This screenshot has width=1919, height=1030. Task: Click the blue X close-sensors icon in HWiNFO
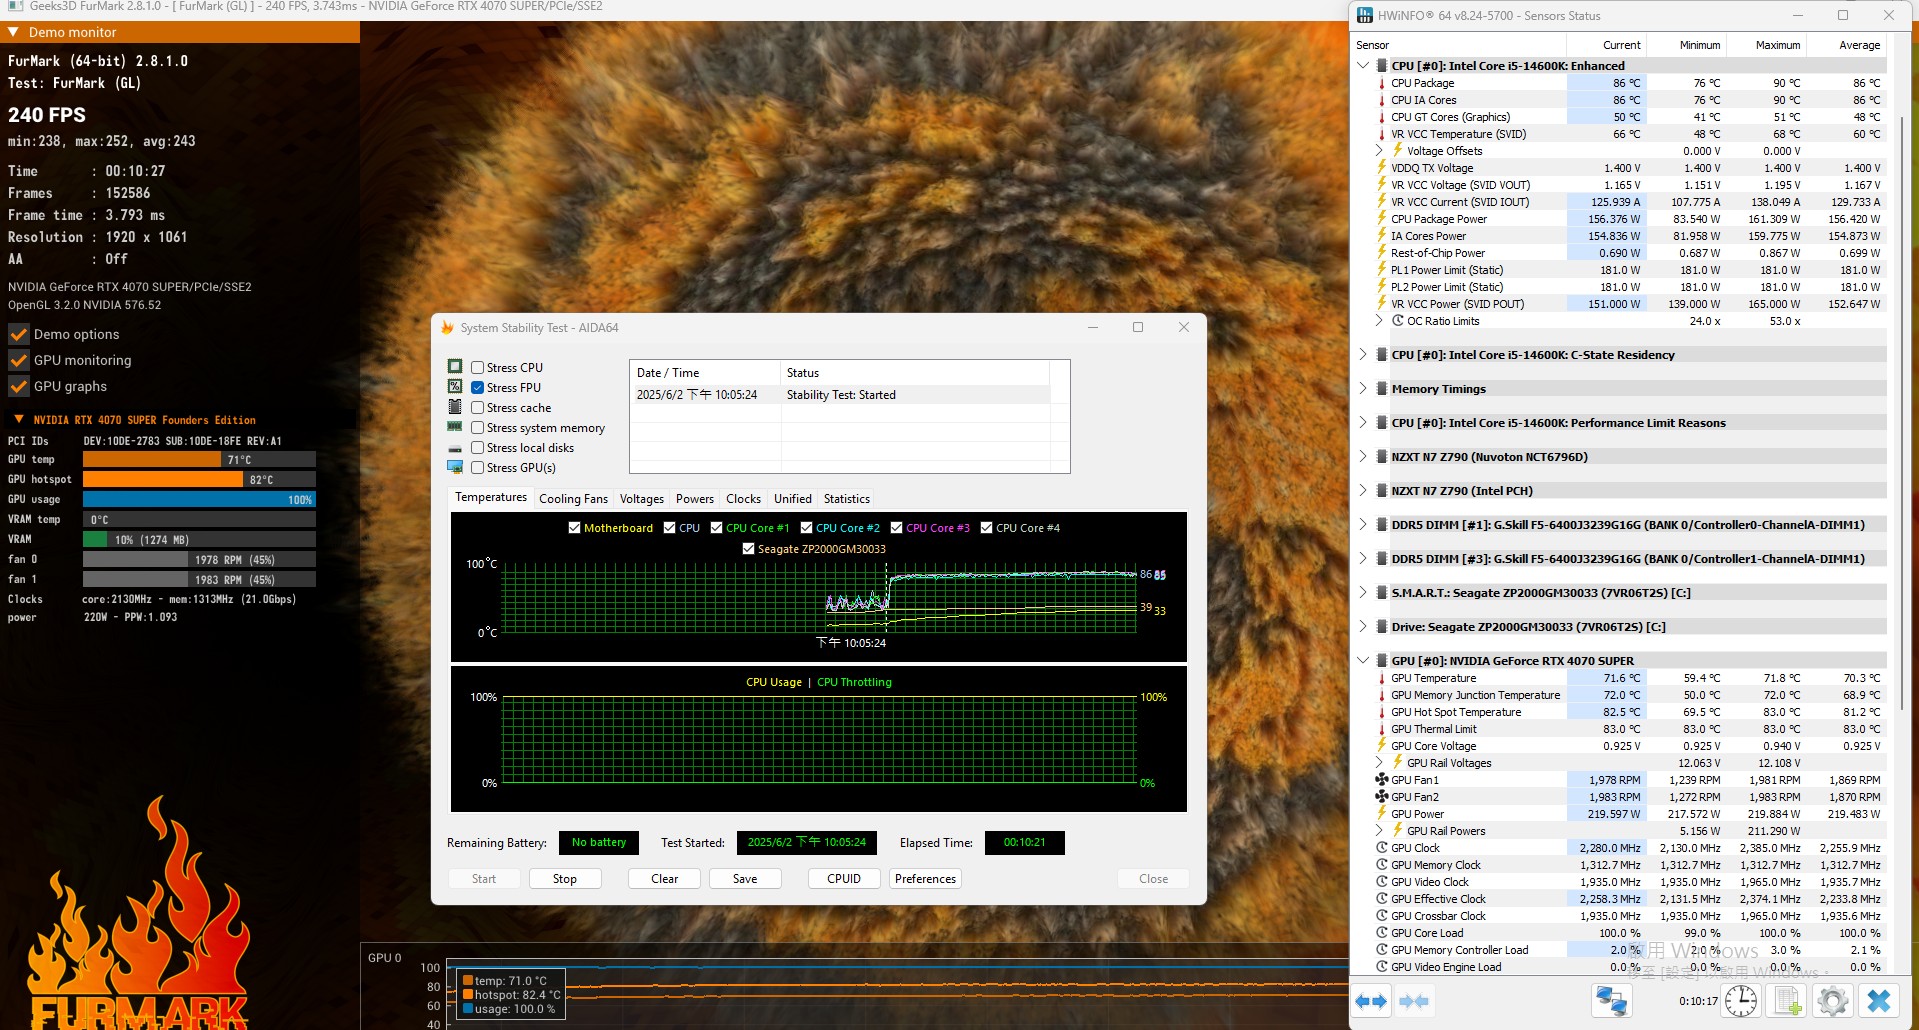(1878, 1001)
